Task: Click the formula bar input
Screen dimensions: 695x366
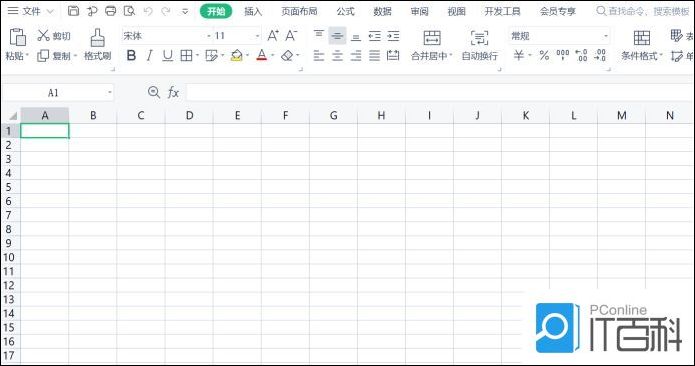Action: [440, 93]
